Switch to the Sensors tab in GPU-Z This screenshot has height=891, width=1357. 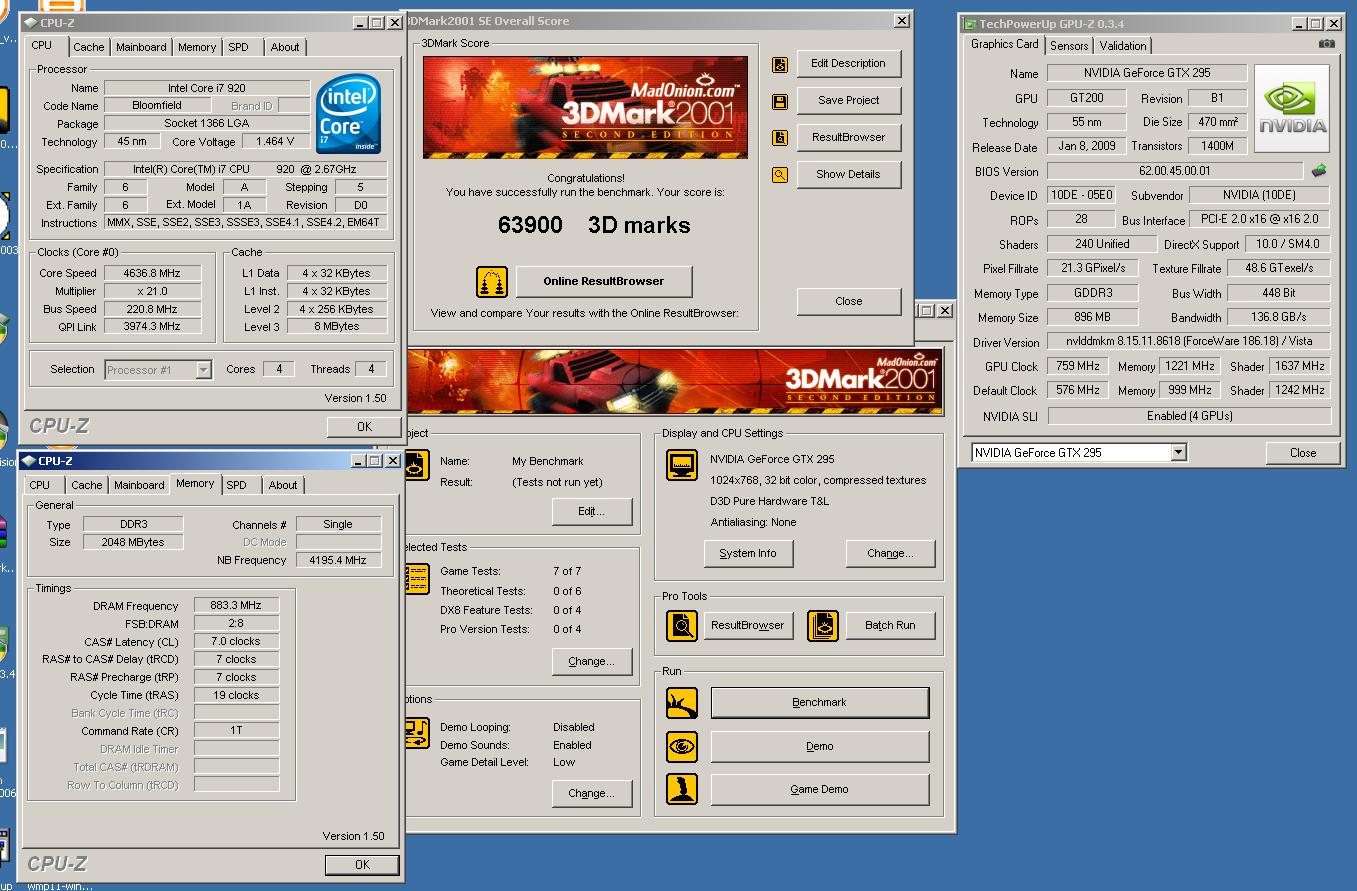[x=1069, y=46]
